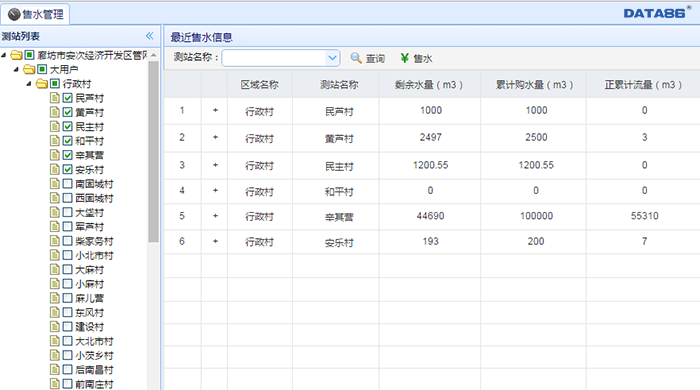700x390 pixels.
Task: Sort by the 剩余水量 (m3) column header
Action: pyautogui.click(x=429, y=84)
